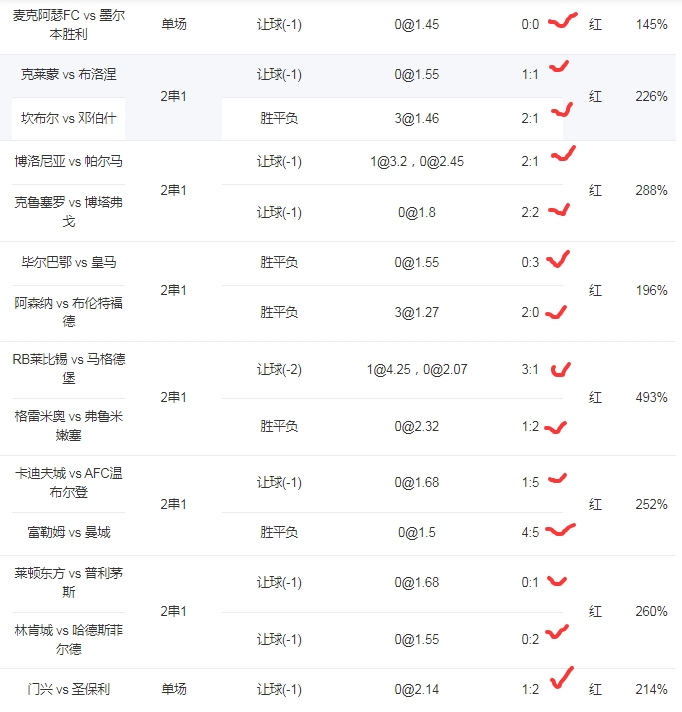Open the 坎布尔 vs 邓伯什 match
The width and height of the screenshot is (682, 712).
point(69,119)
